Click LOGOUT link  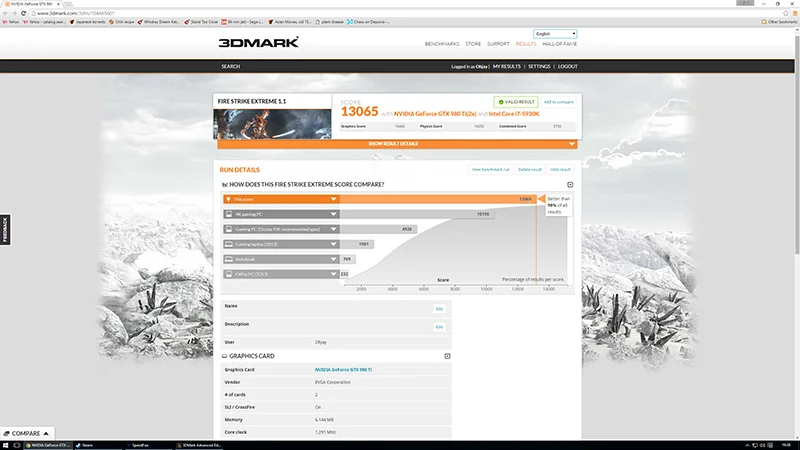(x=567, y=66)
